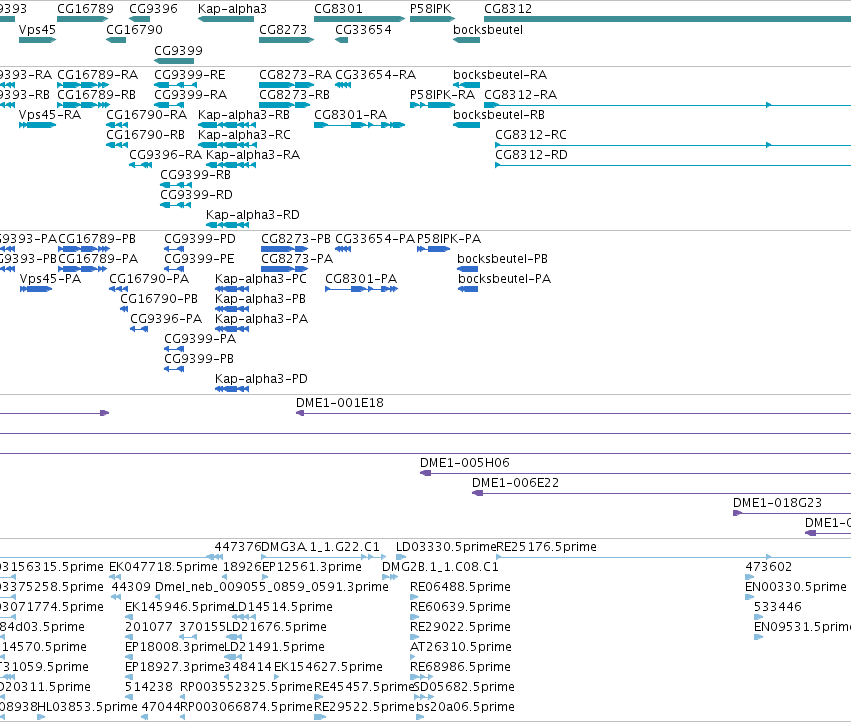This screenshot has width=851, height=722.
Task: Click protein CG9399-PB
Action: pos(199,358)
